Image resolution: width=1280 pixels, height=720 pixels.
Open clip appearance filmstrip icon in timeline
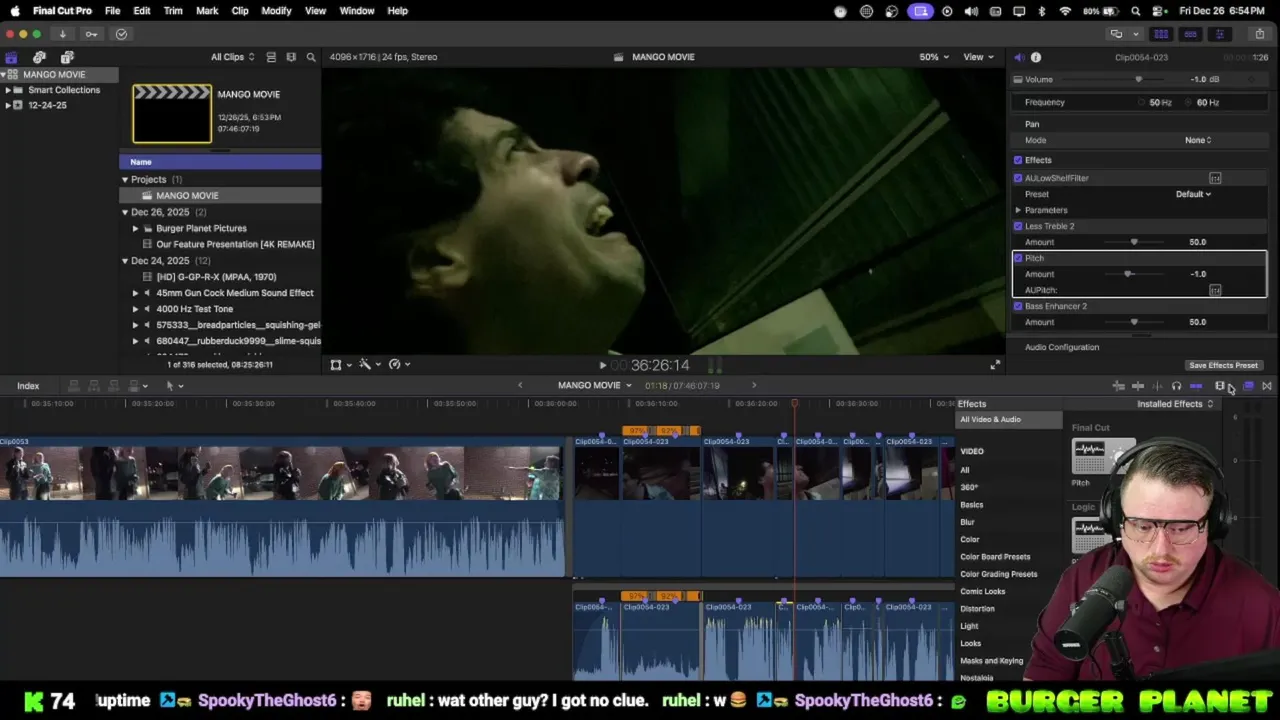tap(1220, 386)
